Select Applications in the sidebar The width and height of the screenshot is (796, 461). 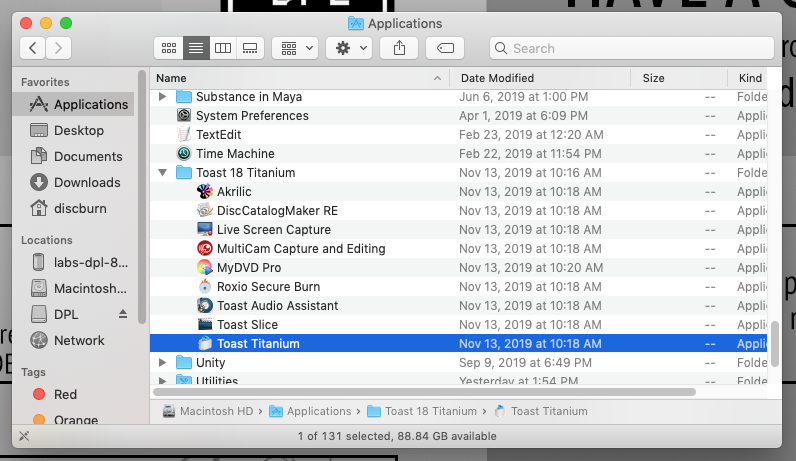75,105
